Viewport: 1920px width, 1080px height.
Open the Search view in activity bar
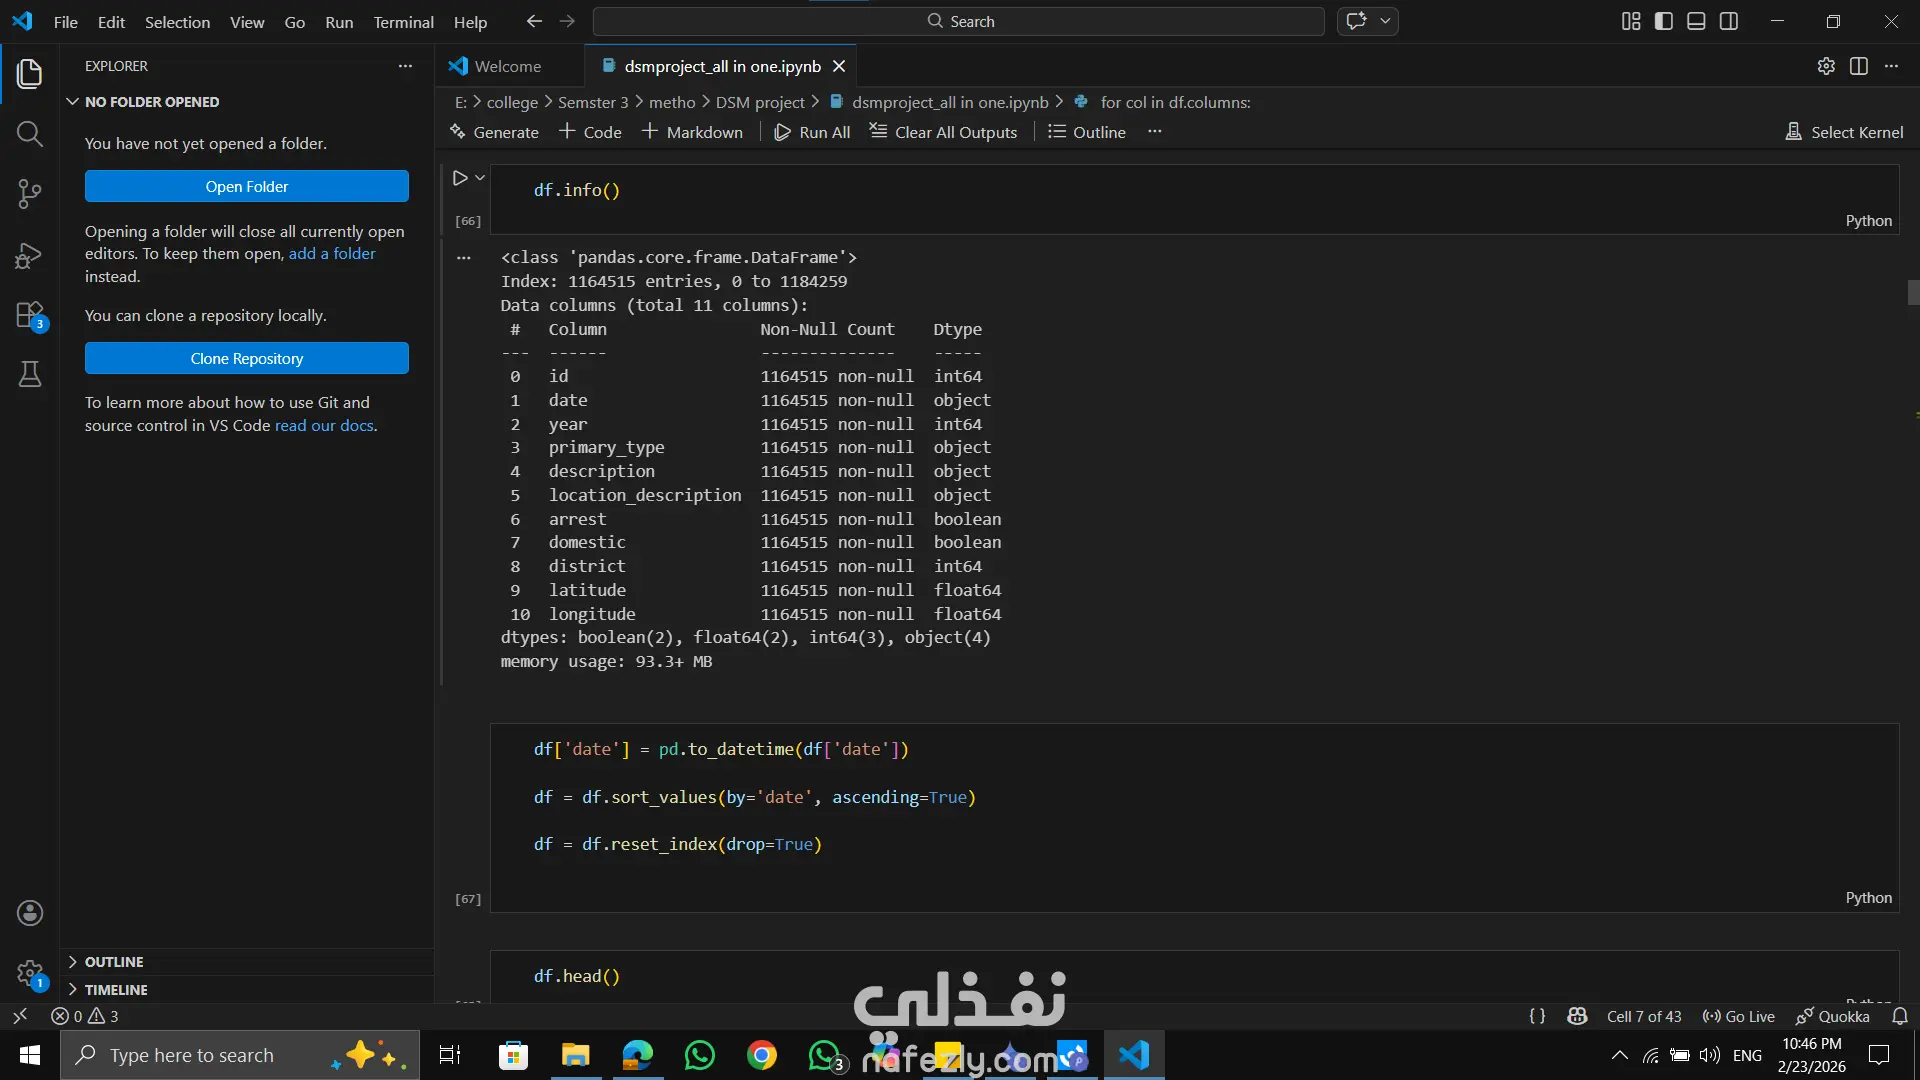coord(30,134)
